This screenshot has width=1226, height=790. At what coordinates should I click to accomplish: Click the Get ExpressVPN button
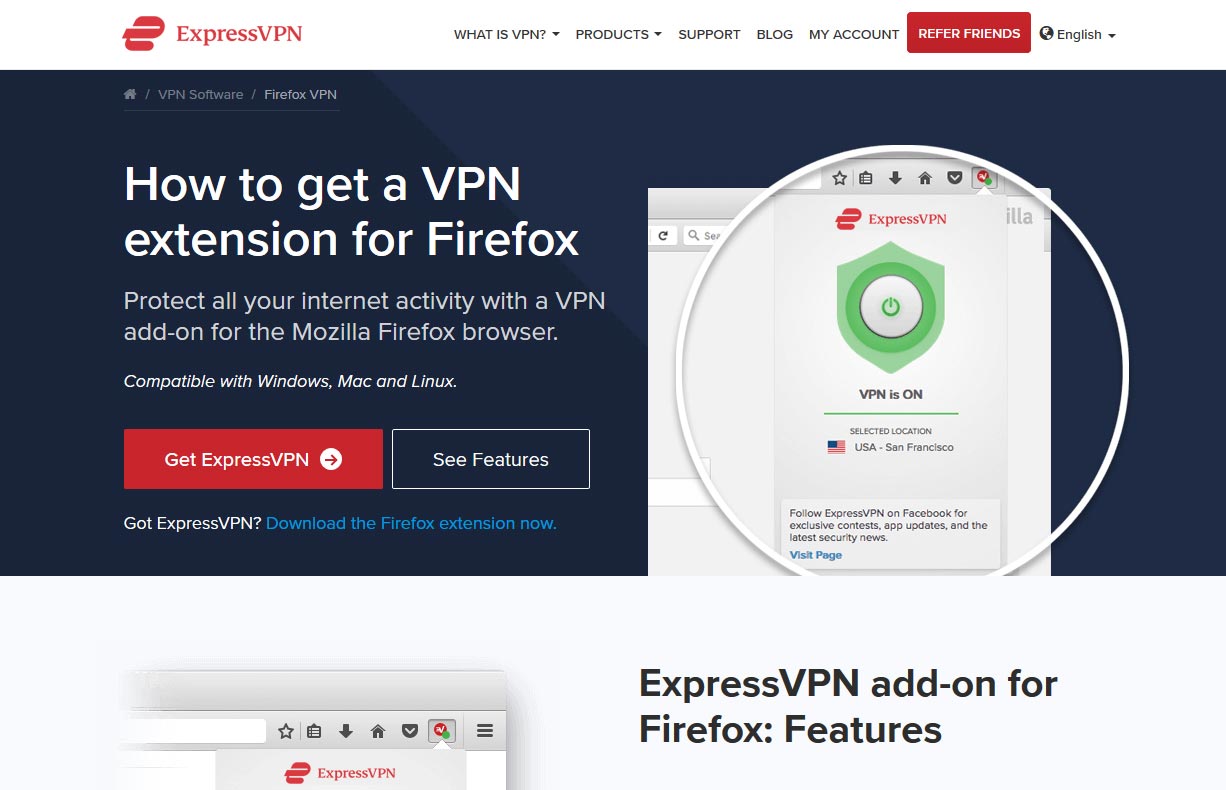(x=253, y=459)
